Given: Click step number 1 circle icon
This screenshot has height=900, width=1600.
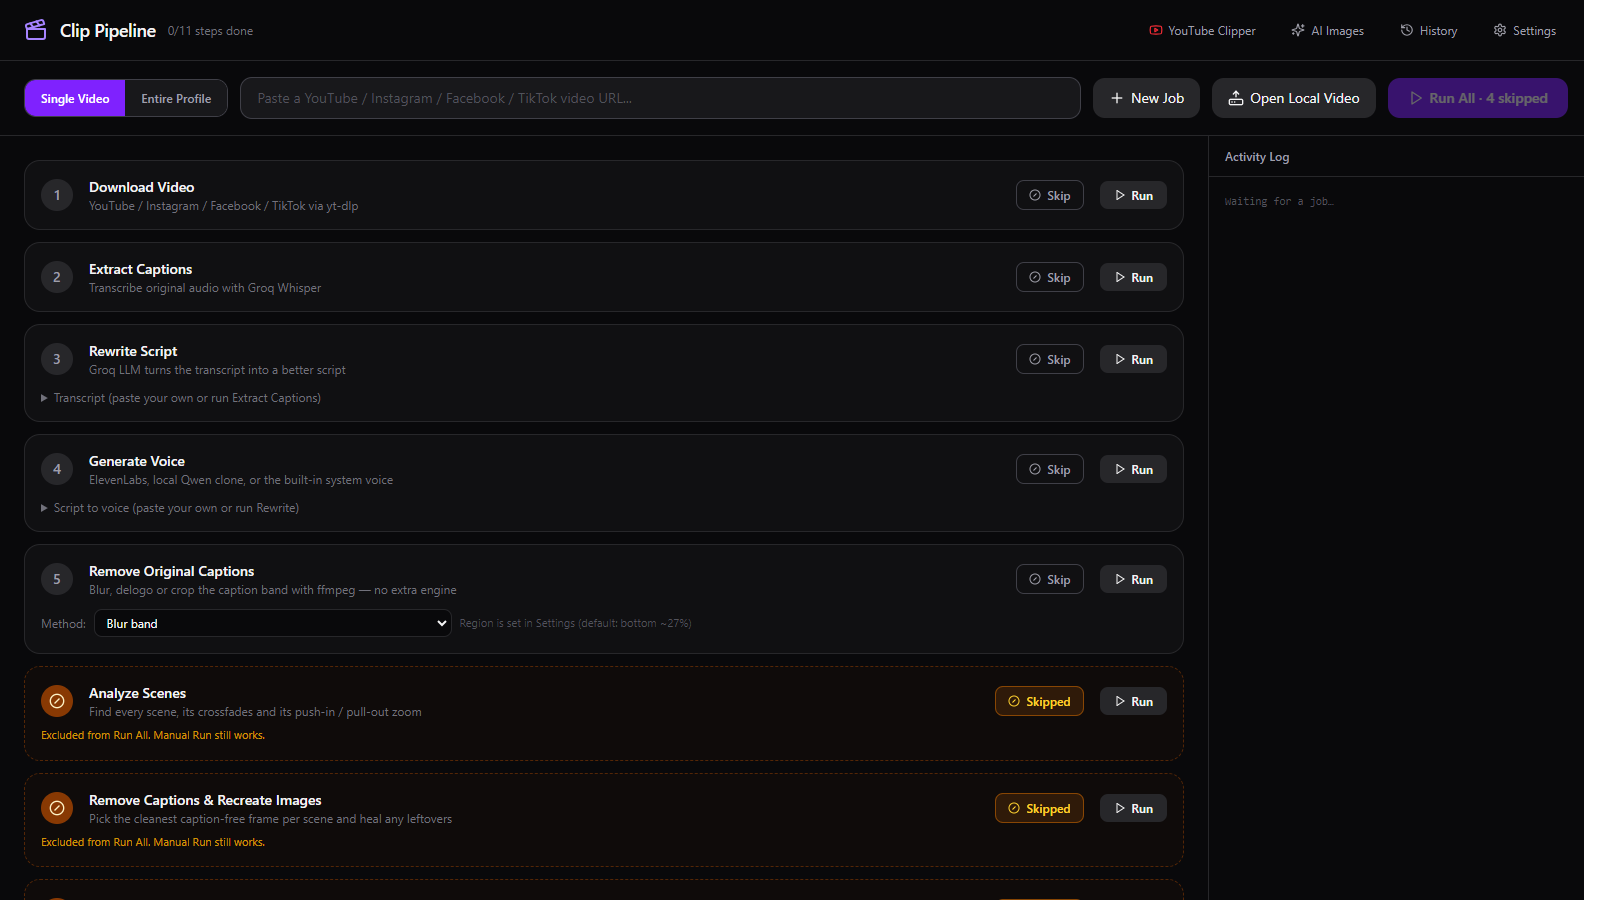Looking at the screenshot, I should pos(57,195).
